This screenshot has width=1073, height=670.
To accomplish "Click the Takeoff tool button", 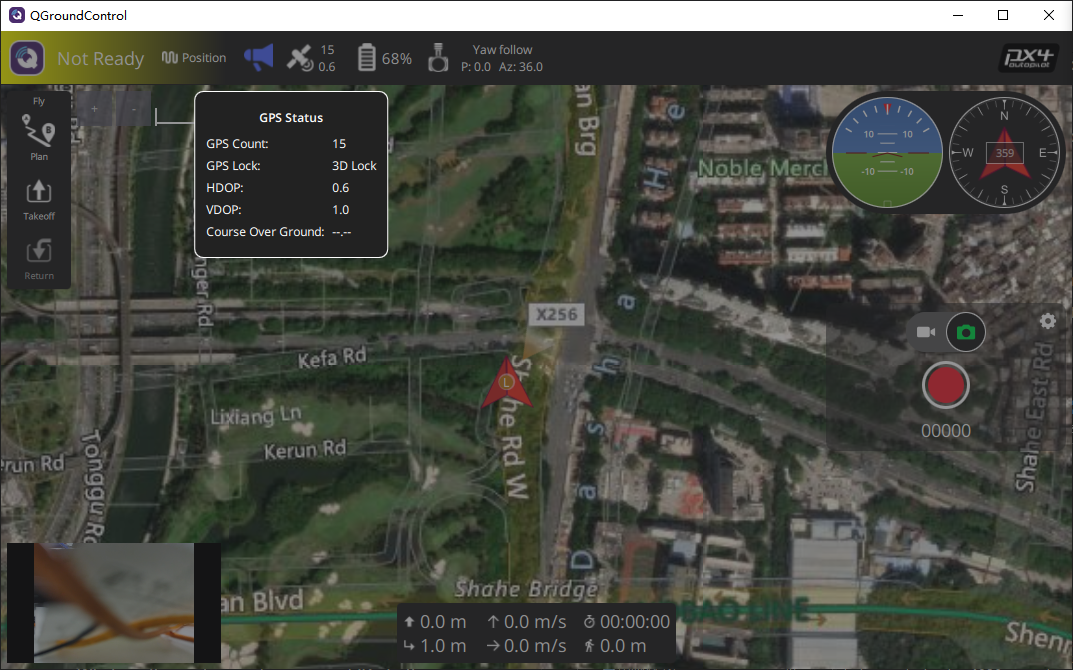I will [x=39, y=200].
